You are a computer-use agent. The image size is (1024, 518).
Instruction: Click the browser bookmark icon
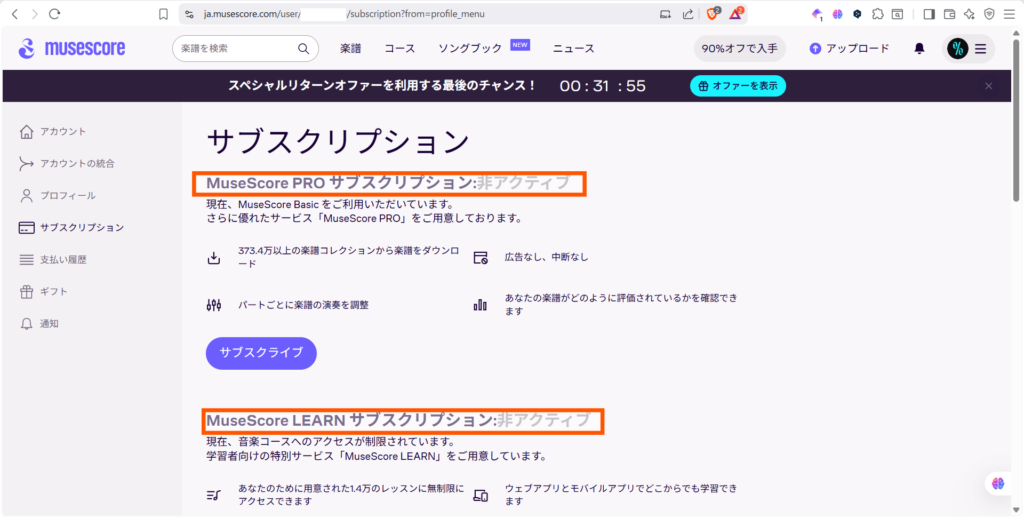click(x=163, y=14)
